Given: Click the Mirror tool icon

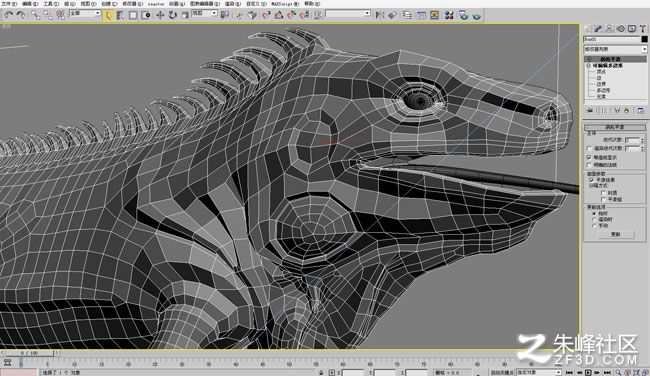Looking at the screenshot, I should tap(379, 15).
